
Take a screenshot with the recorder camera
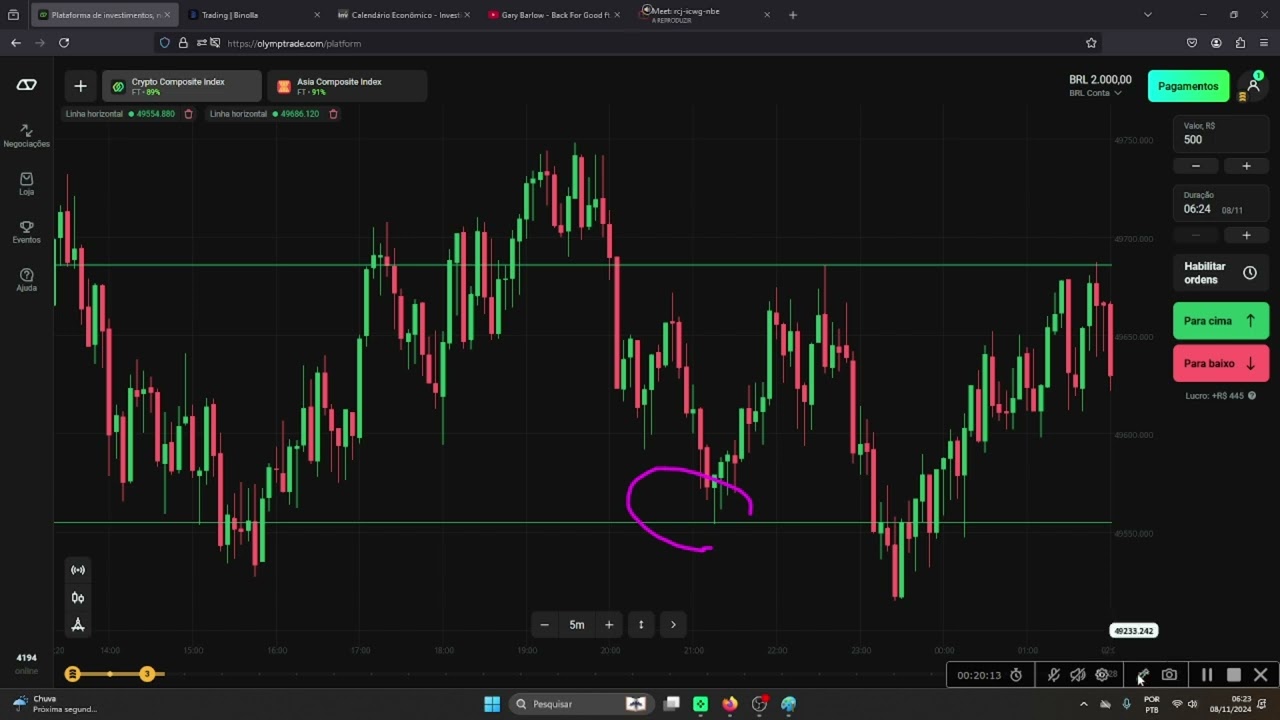click(x=1169, y=675)
